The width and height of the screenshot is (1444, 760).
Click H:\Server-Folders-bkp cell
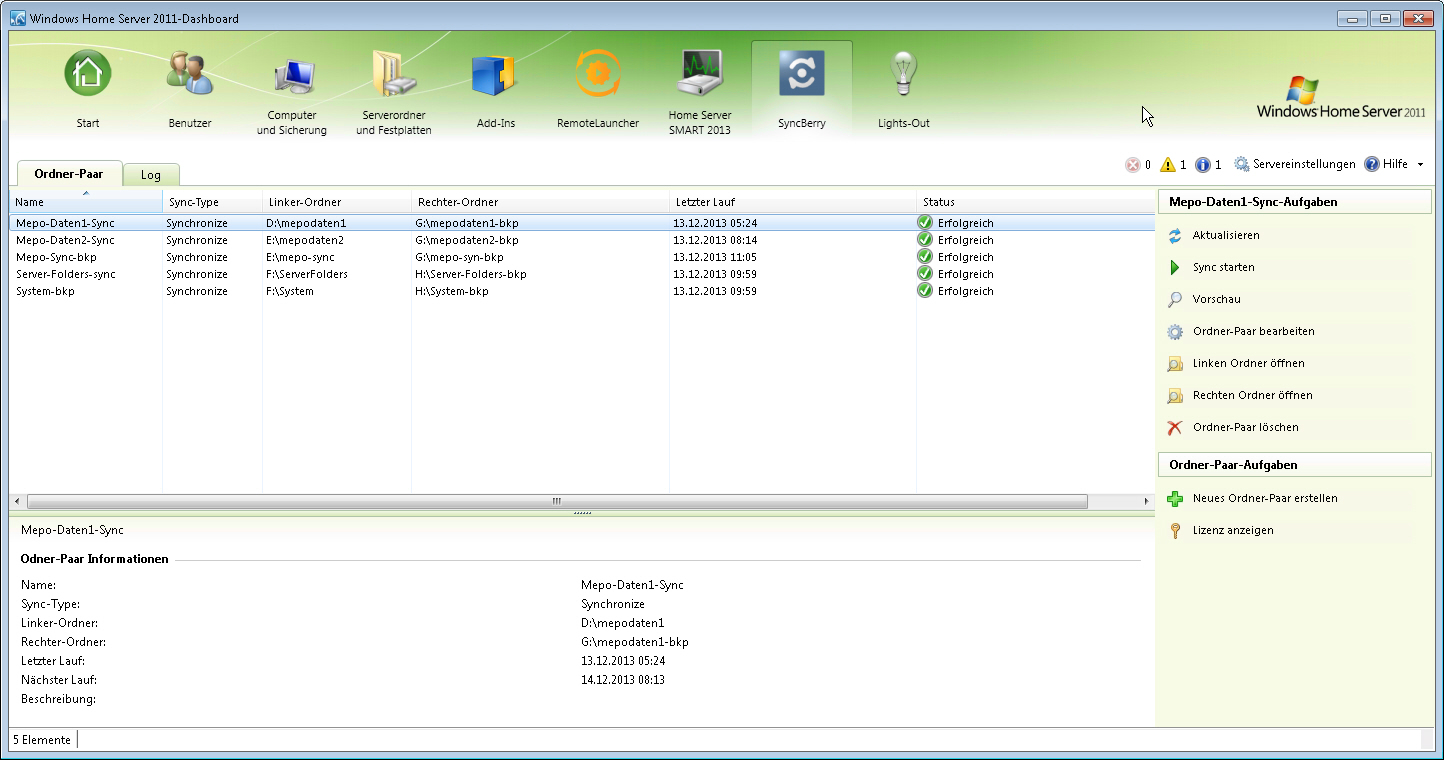point(471,274)
